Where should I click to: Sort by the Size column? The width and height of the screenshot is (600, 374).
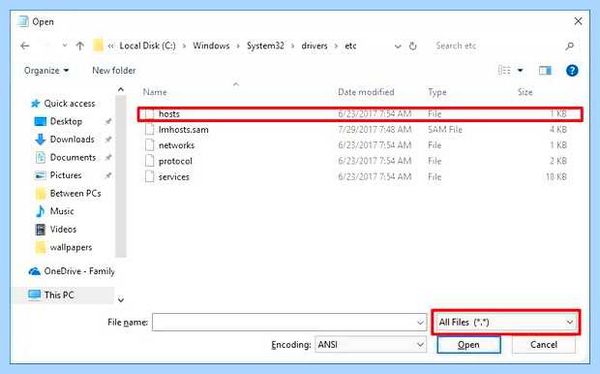coord(525,92)
